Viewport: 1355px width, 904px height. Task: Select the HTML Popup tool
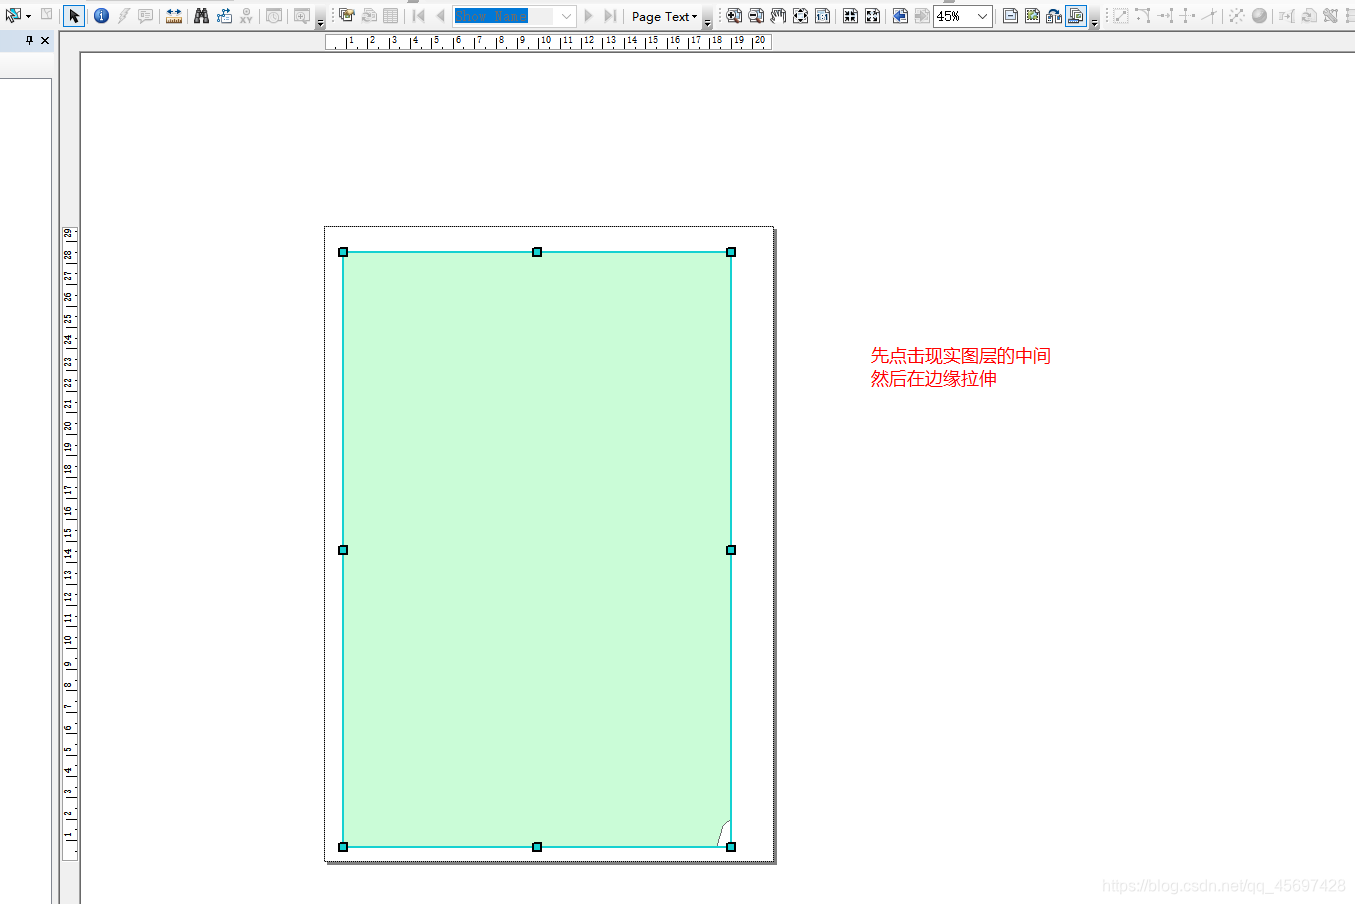pyautogui.click(x=146, y=16)
